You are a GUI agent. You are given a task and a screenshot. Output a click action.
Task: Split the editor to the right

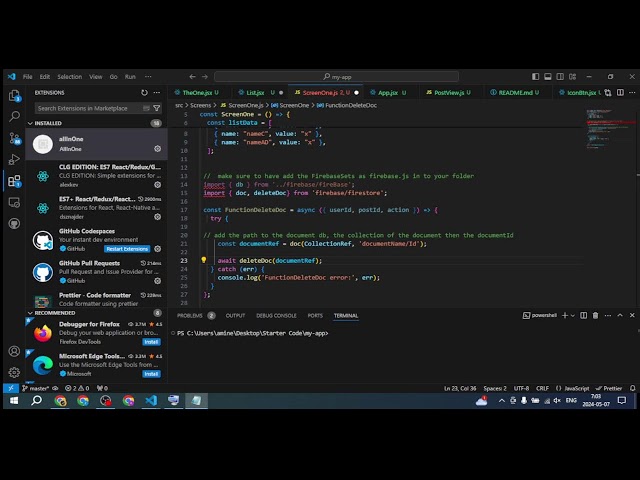[x=620, y=93]
